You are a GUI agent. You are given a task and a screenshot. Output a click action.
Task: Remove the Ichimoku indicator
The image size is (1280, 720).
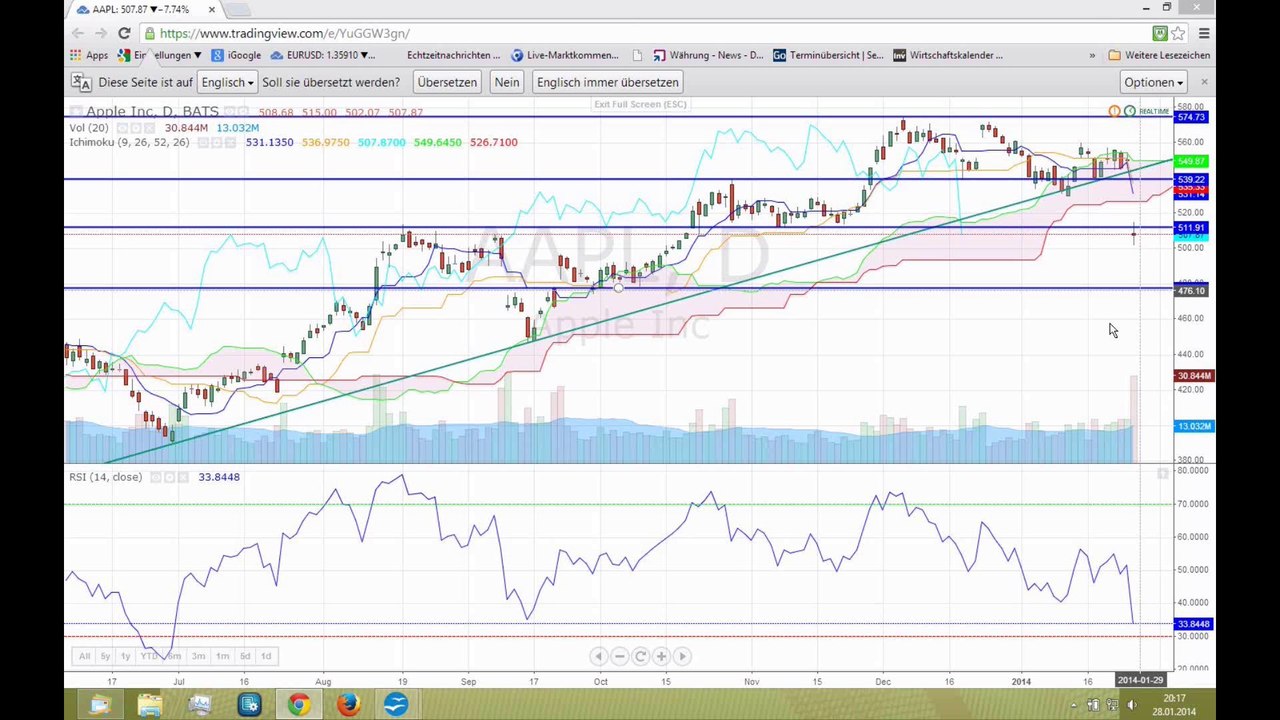point(229,142)
